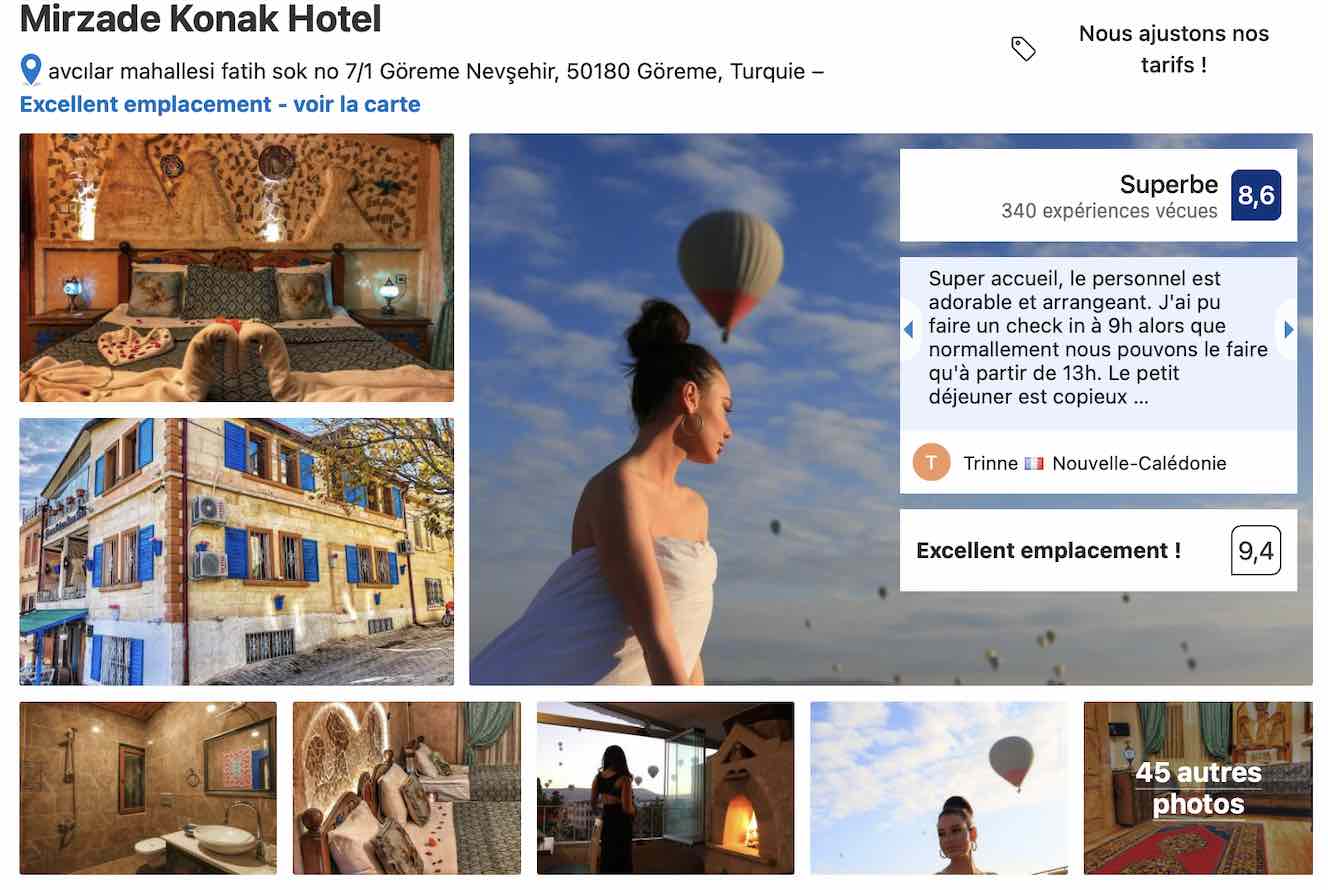This screenshot has height=890, width=1328.
Task: Open the terrace fireplace thumbnail
Action: click(x=665, y=788)
